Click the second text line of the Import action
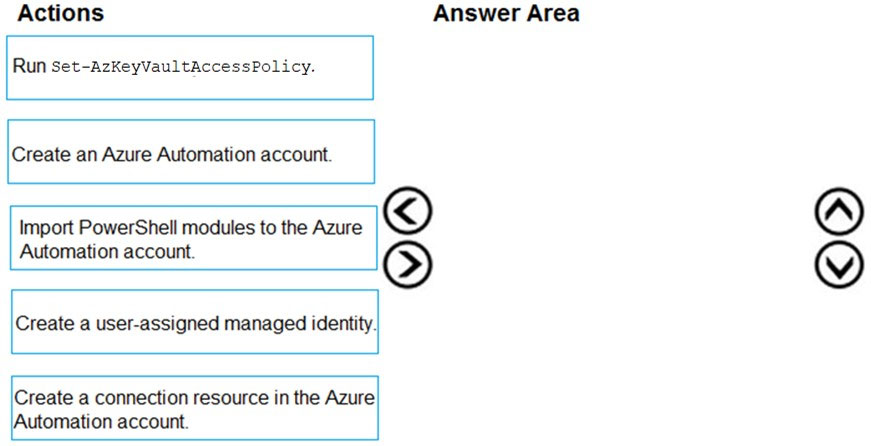This screenshot has width=871, height=446. (x=105, y=251)
